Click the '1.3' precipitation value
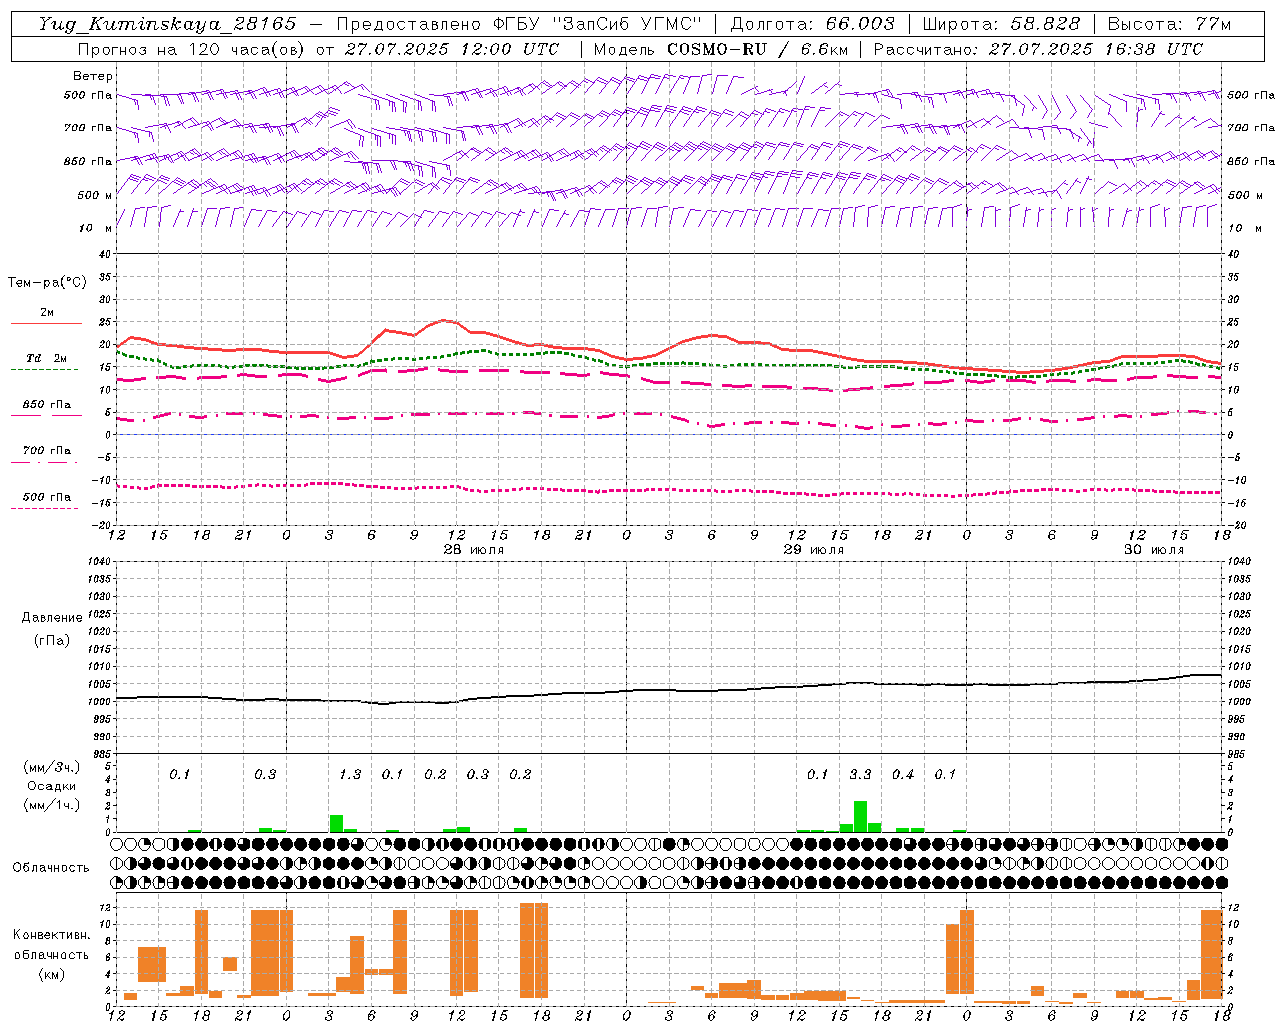Viewport: 1280px width, 1024px height. pyautogui.click(x=350, y=775)
